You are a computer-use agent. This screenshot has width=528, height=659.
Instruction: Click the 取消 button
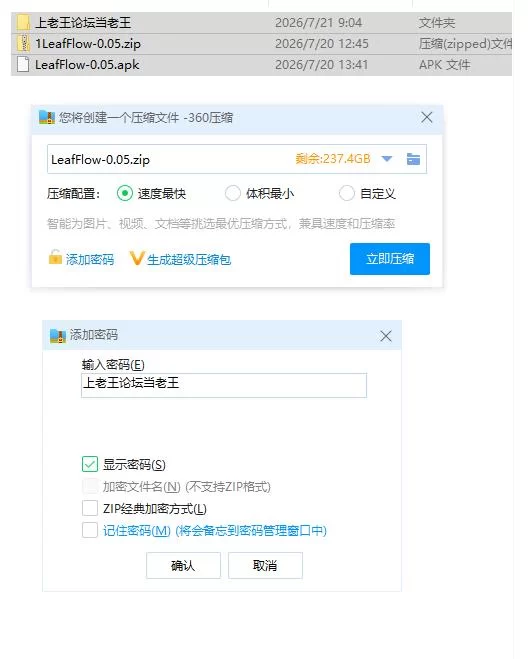click(265, 565)
